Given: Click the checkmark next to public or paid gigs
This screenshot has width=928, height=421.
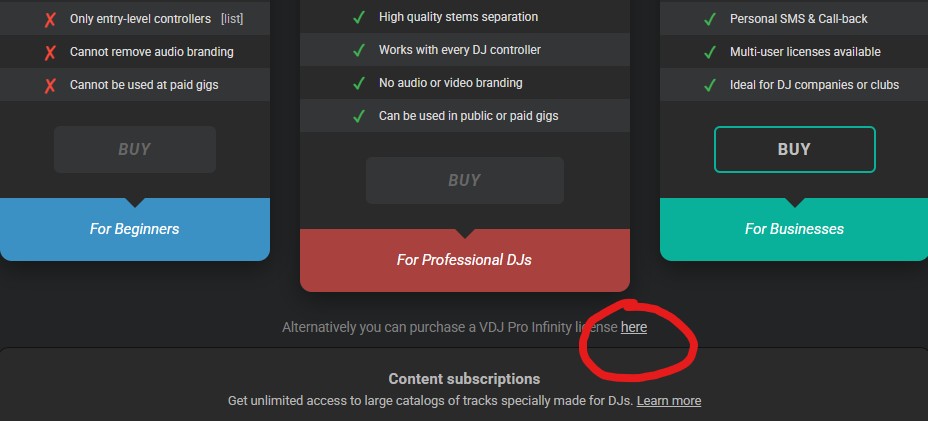Looking at the screenshot, I should (359, 116).
